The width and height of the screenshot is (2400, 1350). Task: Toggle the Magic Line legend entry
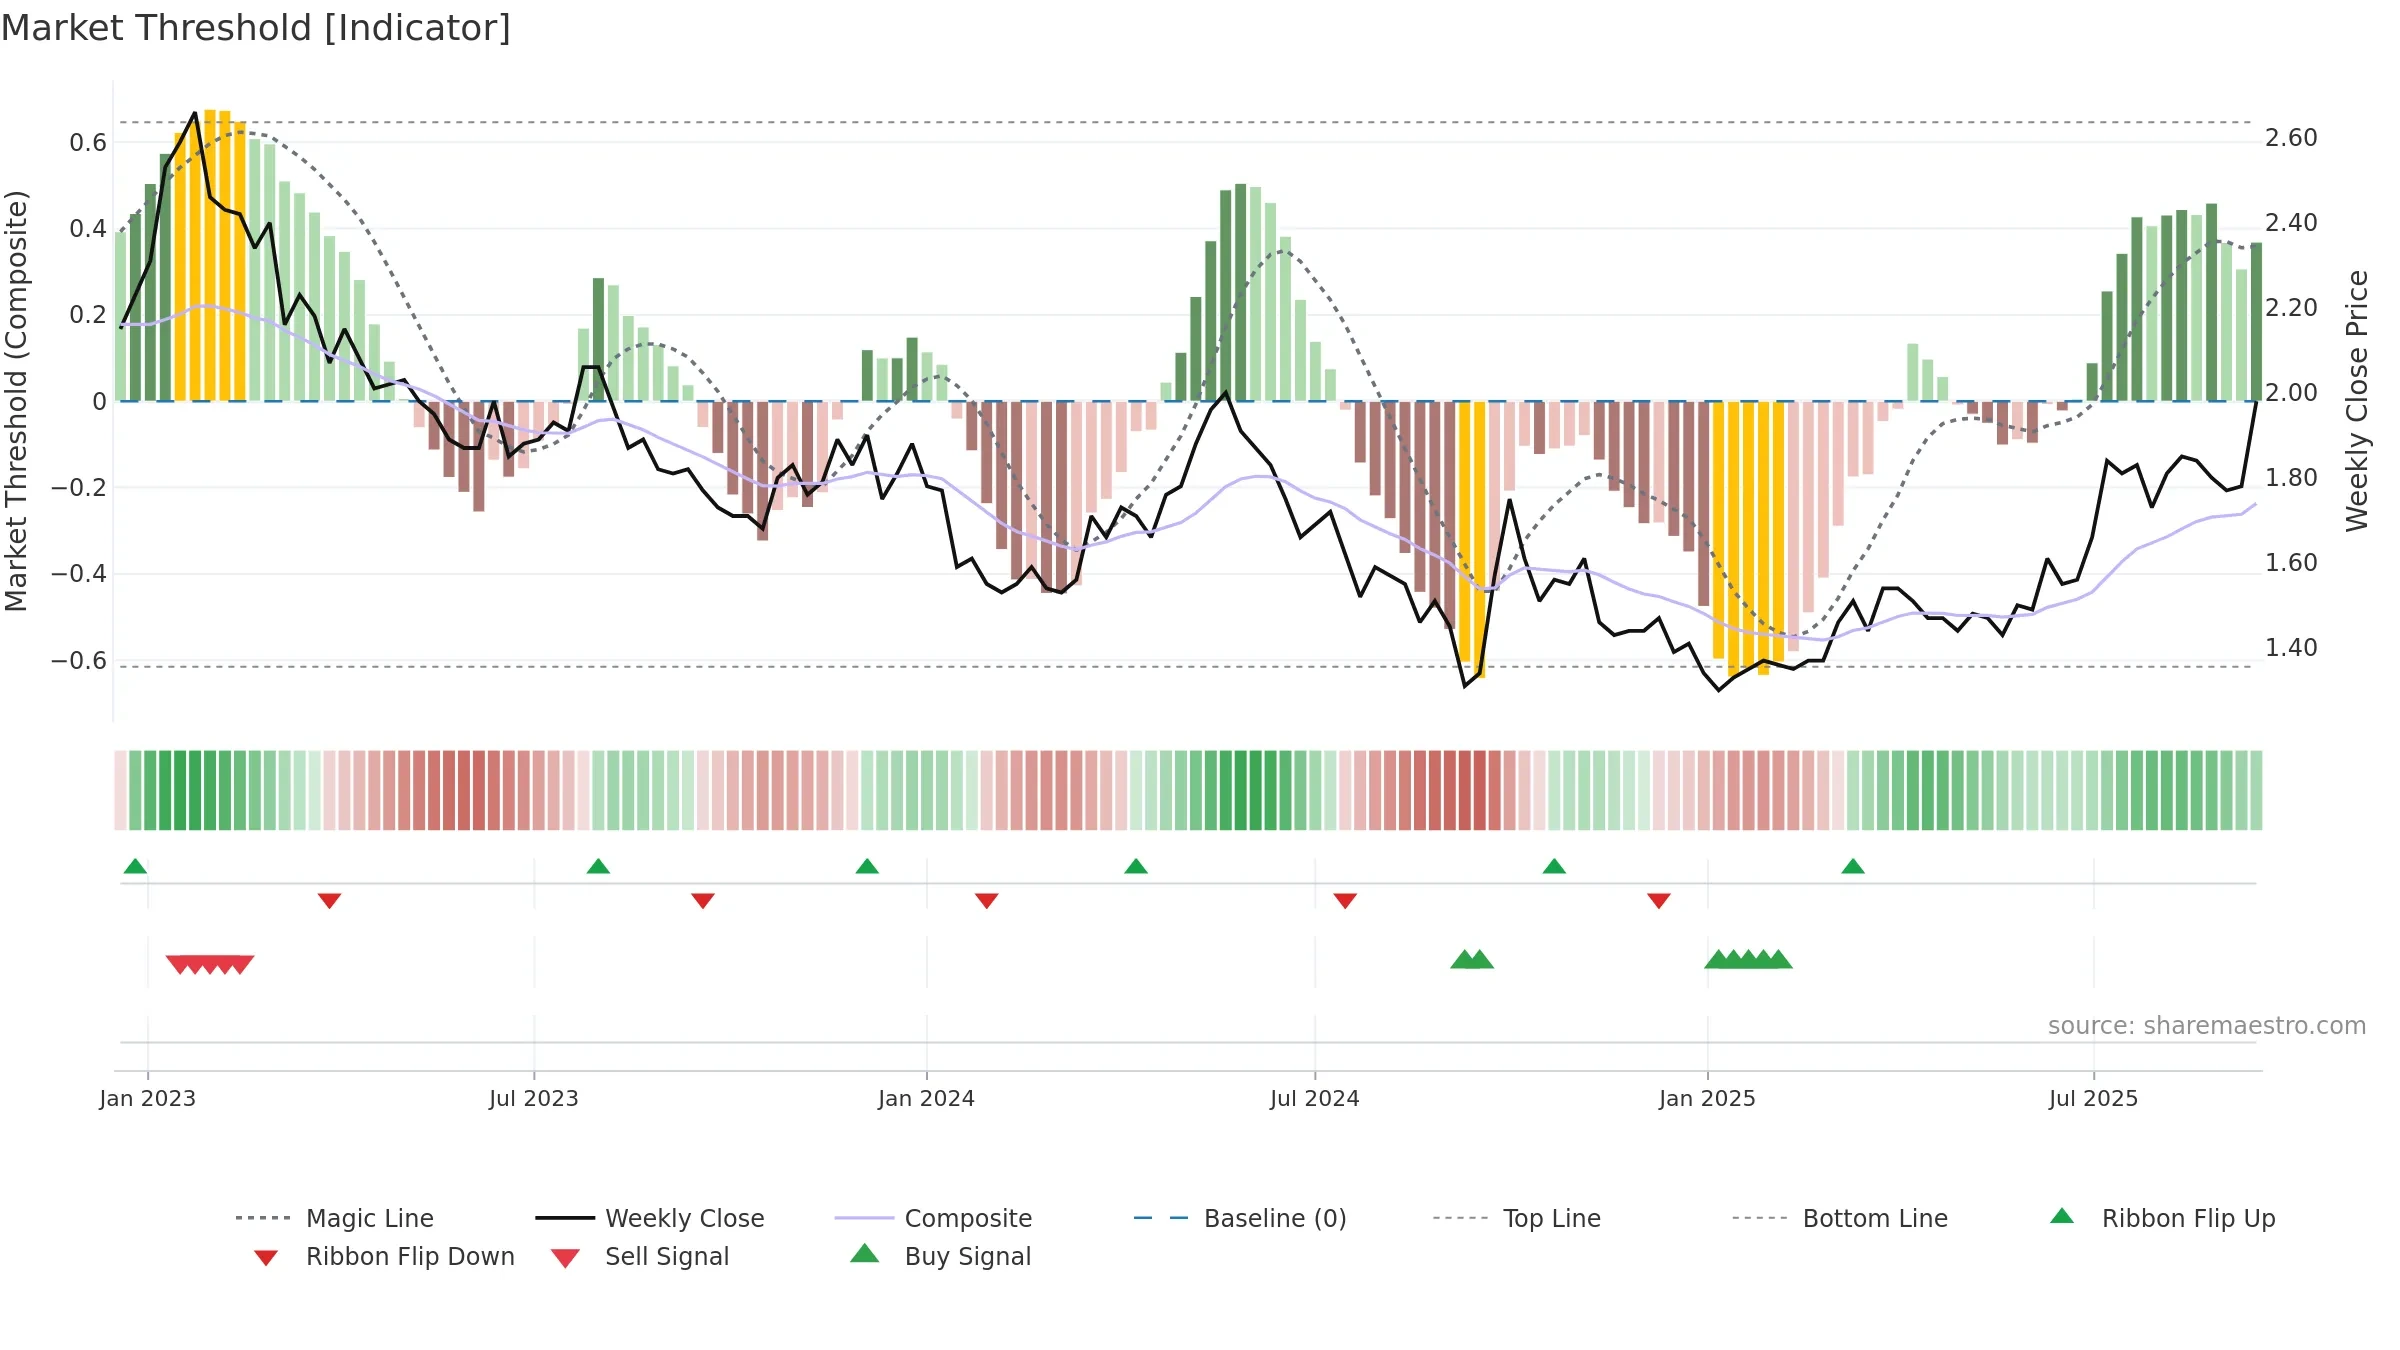[334, 1218]
